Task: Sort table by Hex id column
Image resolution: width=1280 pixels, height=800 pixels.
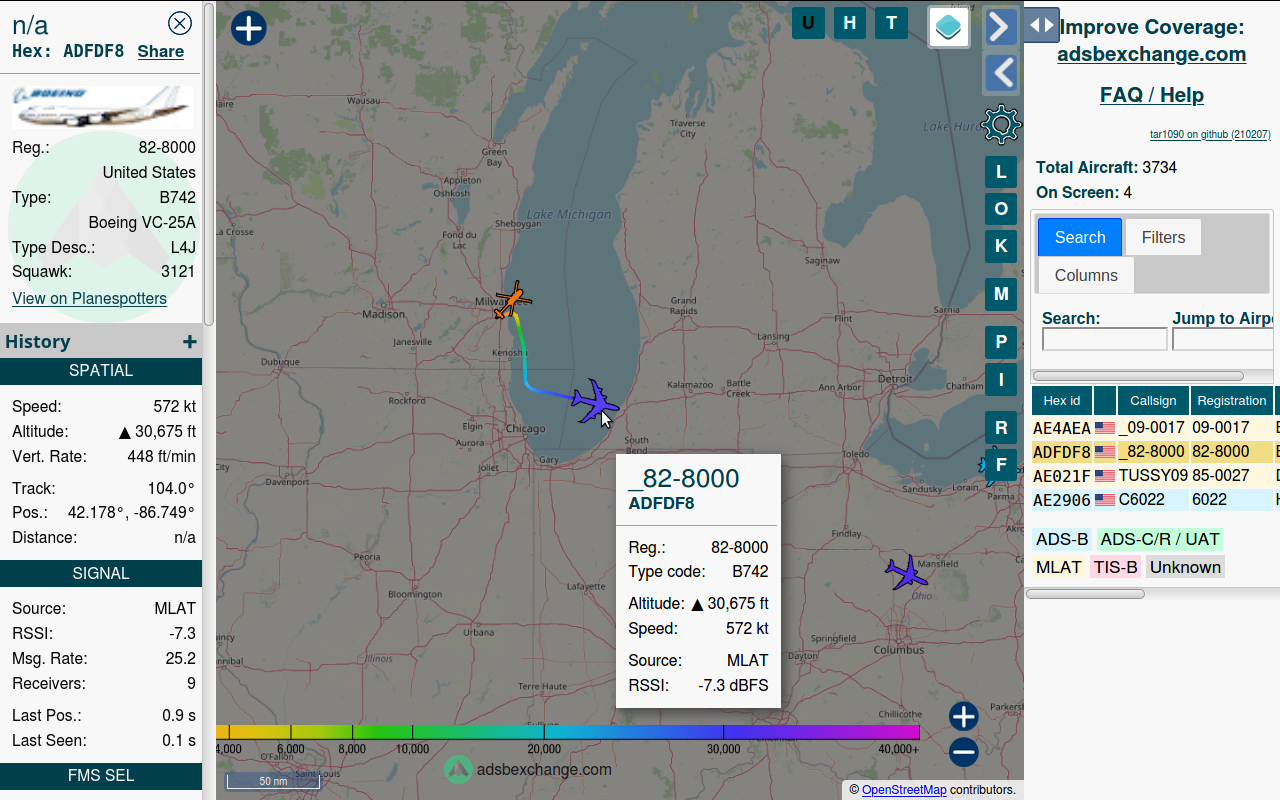Action: tap(1062, 400)
